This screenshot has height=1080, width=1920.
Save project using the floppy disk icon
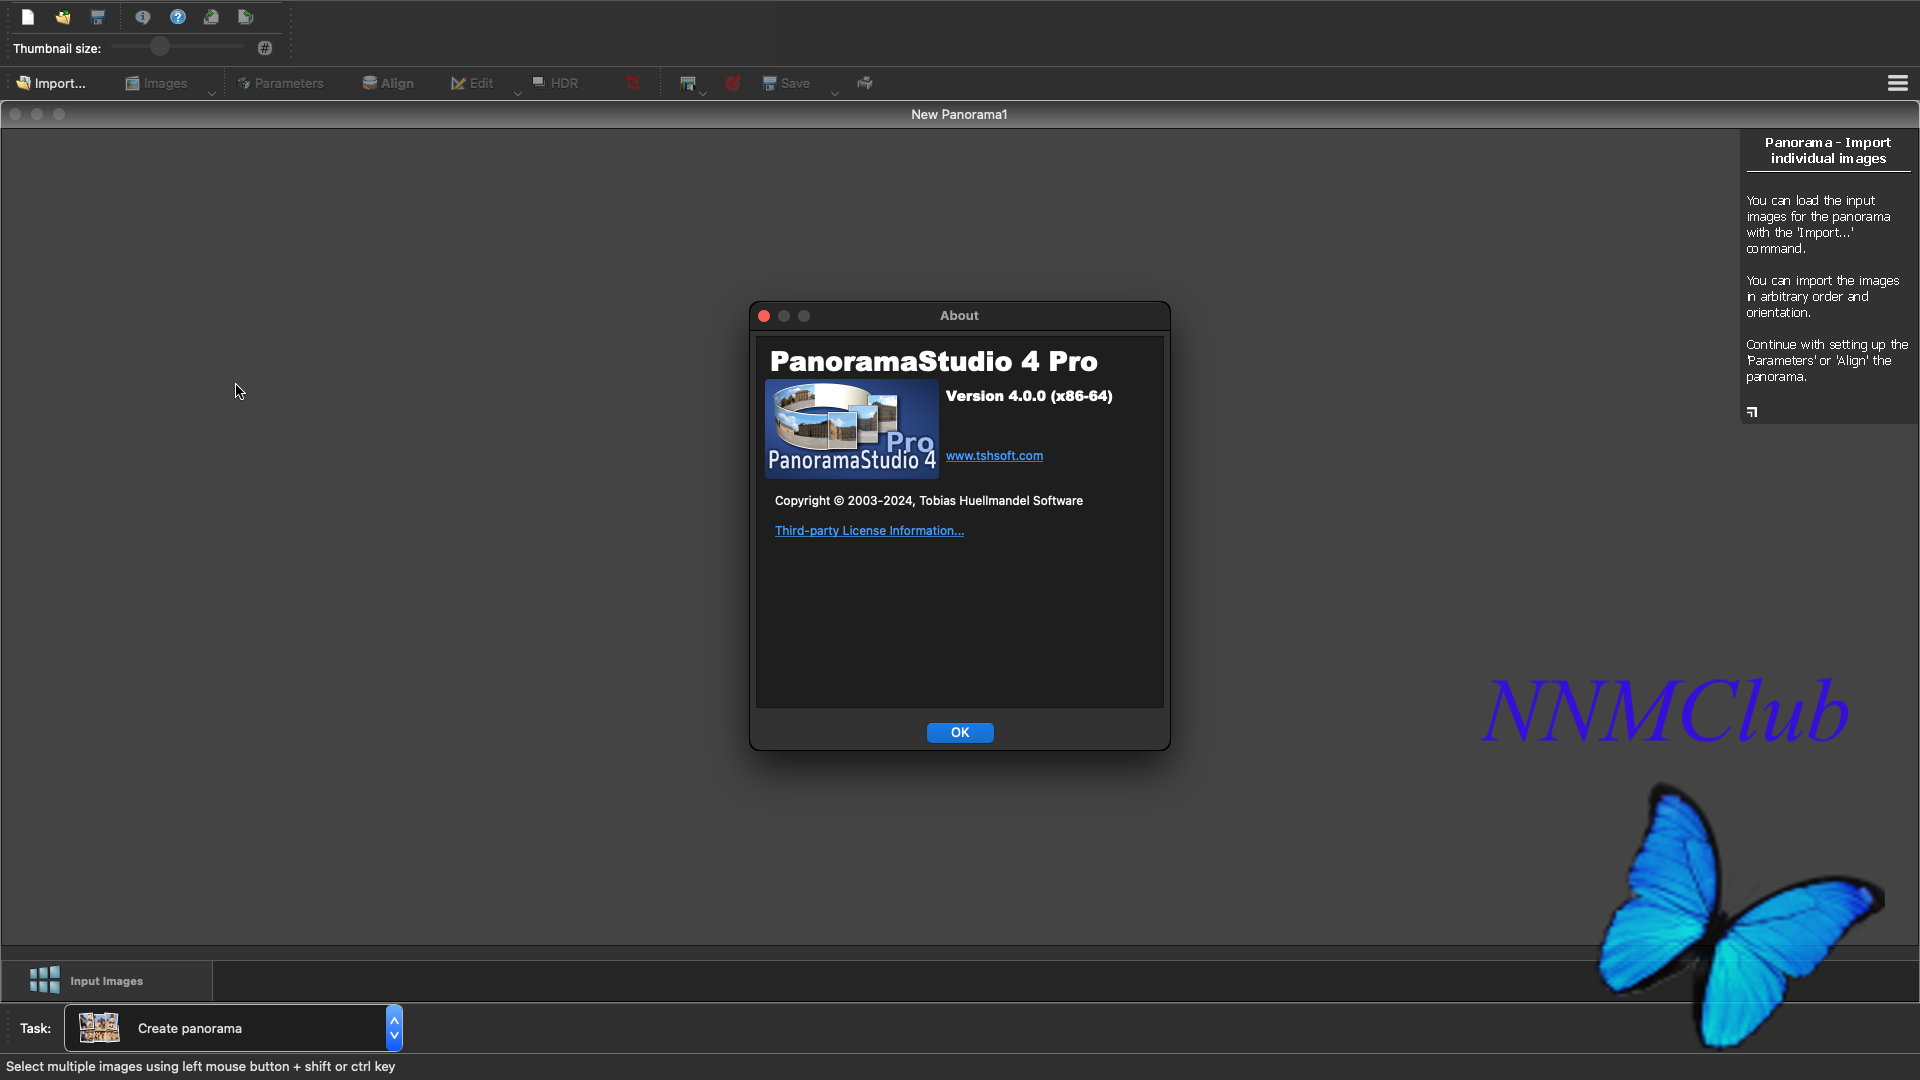pyautogui.click(x=98, y=17)
